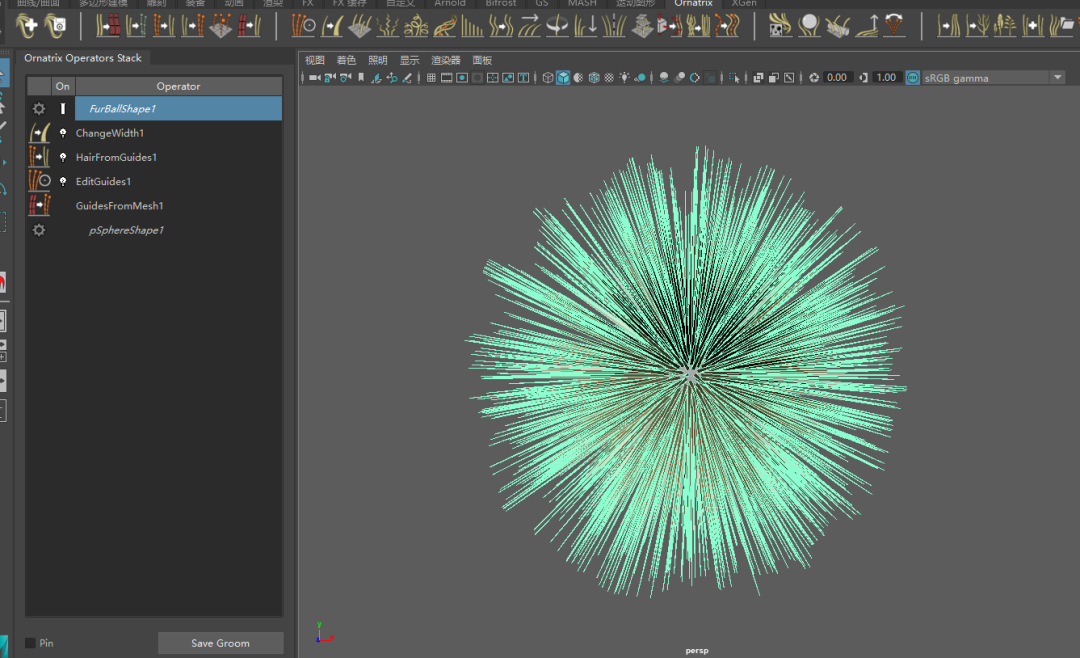Disable the HairFromGuides1 operator bulb
This screenshot has height=658, width=1080.
(x=63, y=157)
